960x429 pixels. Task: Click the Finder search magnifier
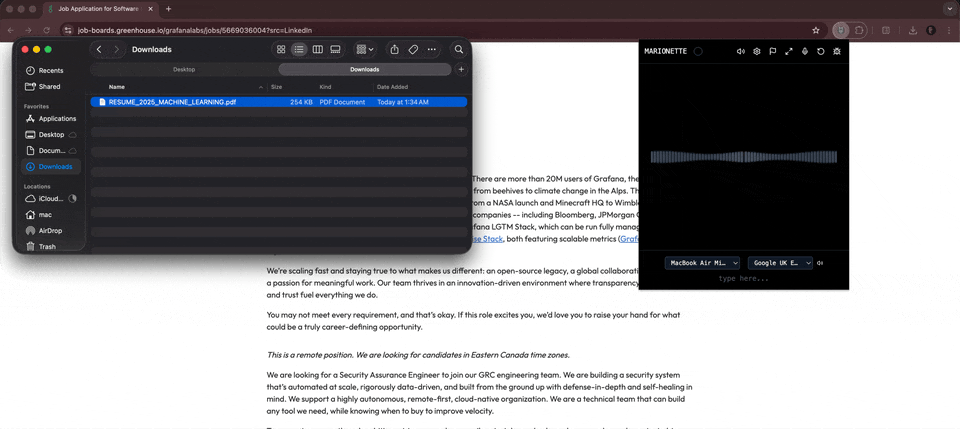pyautogui.click(x=459, y=50)
